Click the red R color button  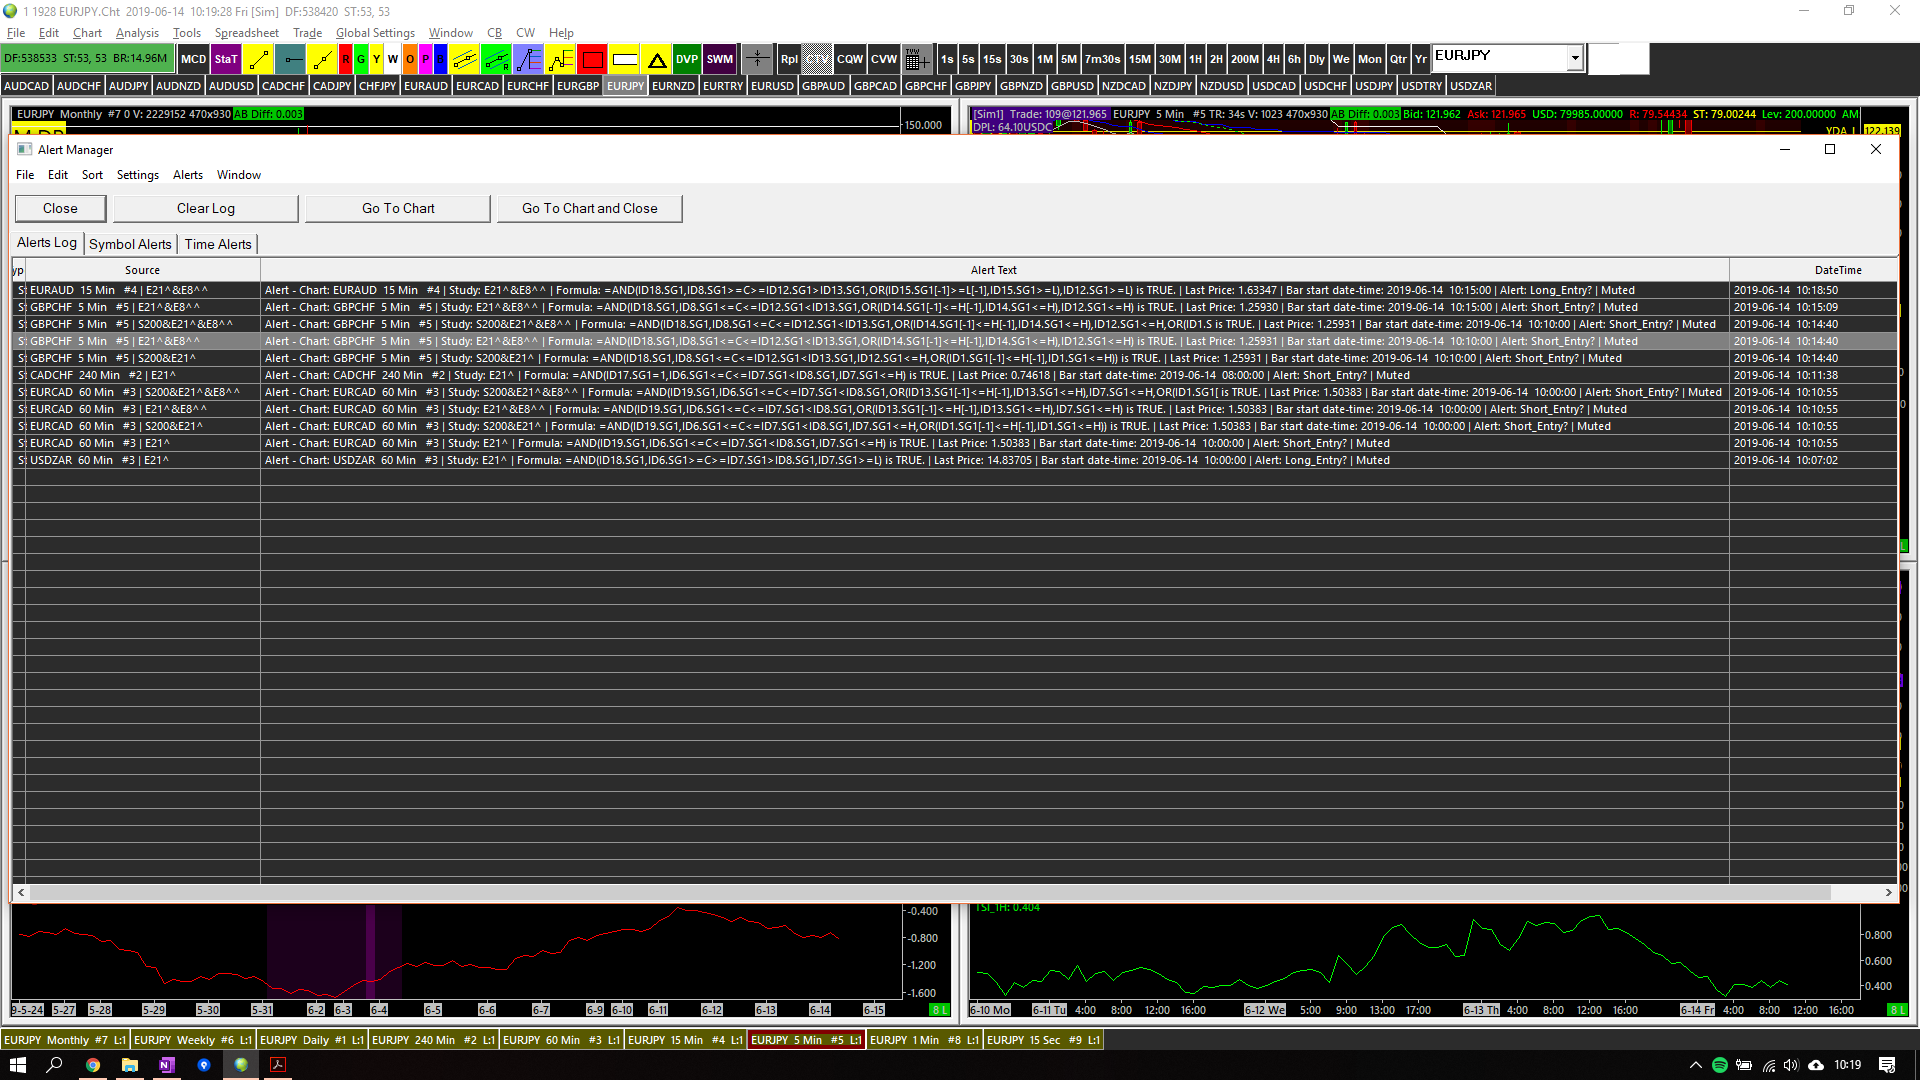click(346, 60)
